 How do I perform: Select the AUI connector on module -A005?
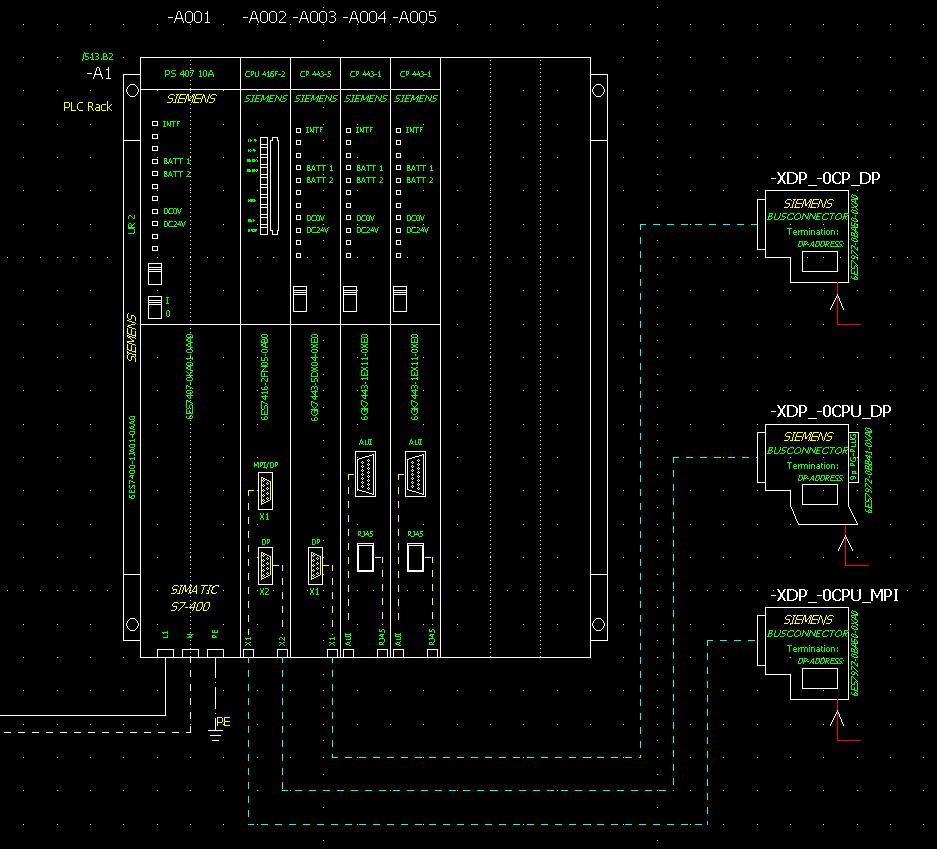[x=416, y=474]
